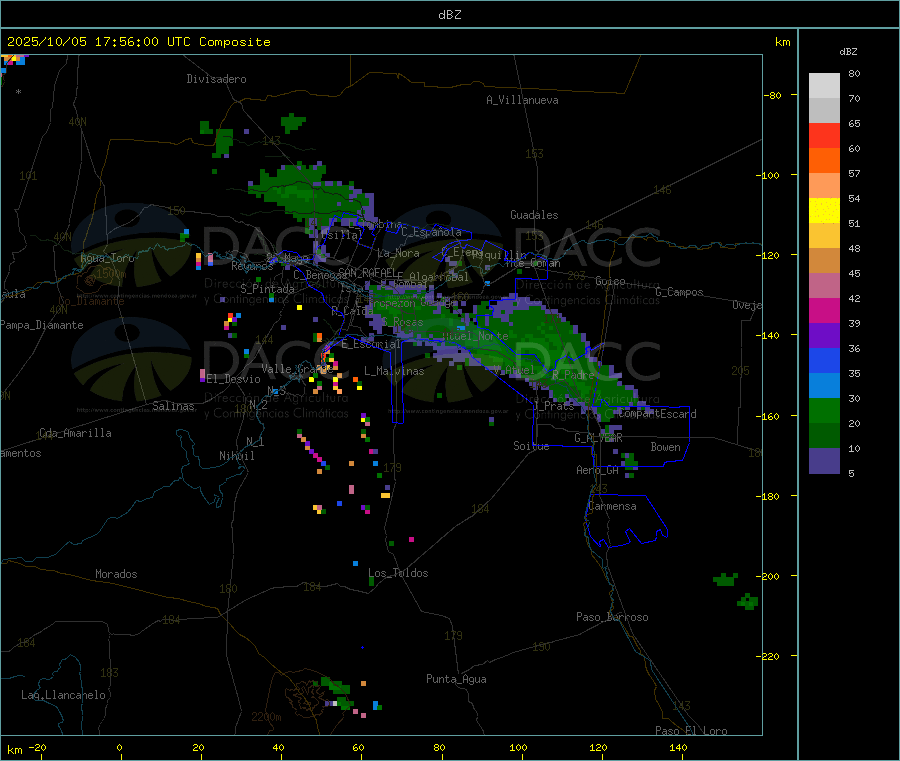Click the Bowen label
The height and width of the screenshot is (761, 900).
[665, 446]
